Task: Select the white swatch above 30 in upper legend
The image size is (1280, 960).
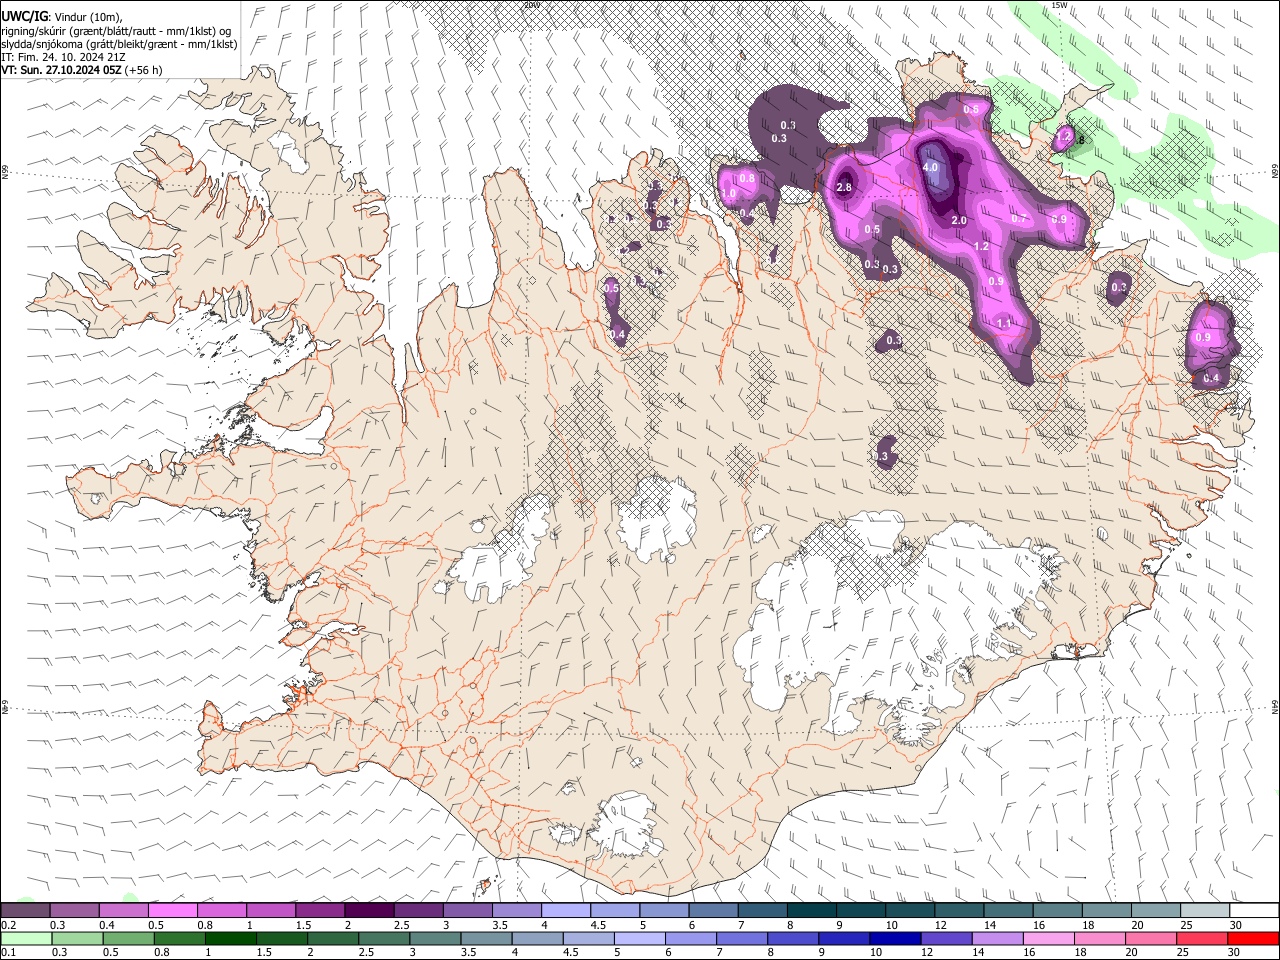Action: point(1255,910)
